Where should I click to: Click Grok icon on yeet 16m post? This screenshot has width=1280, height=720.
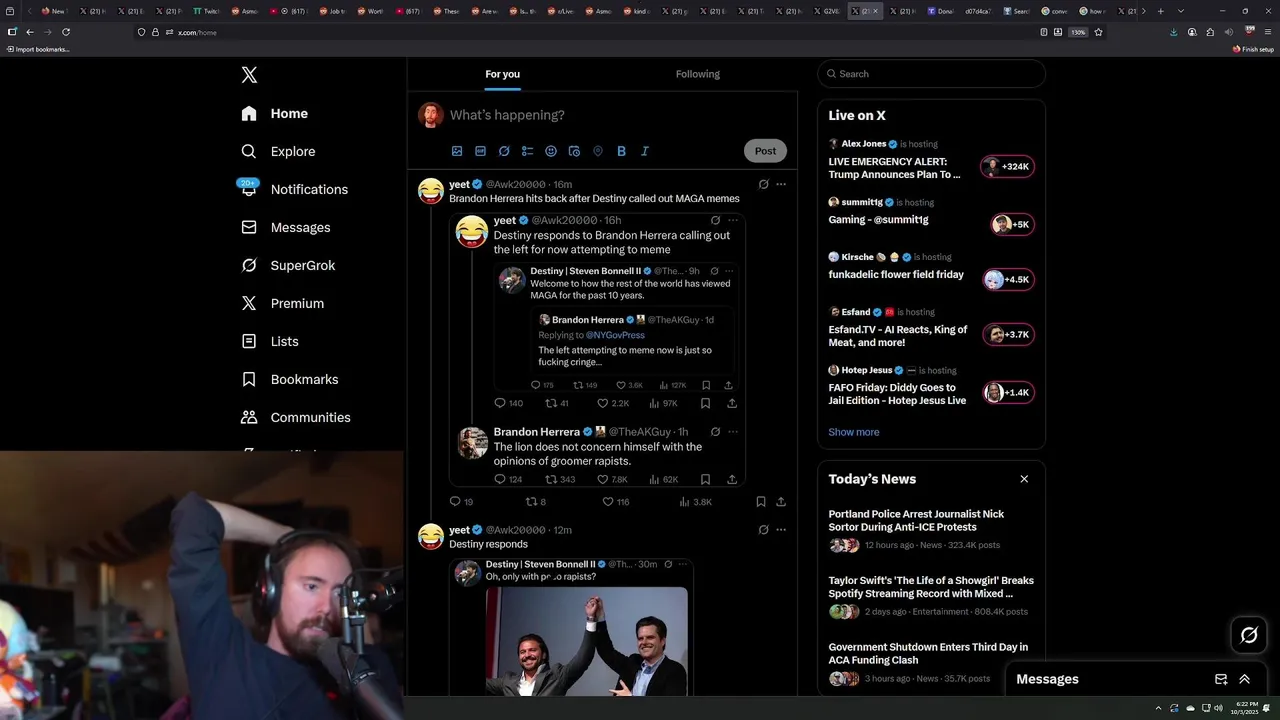pyautogui.click(x=763, y=184)
